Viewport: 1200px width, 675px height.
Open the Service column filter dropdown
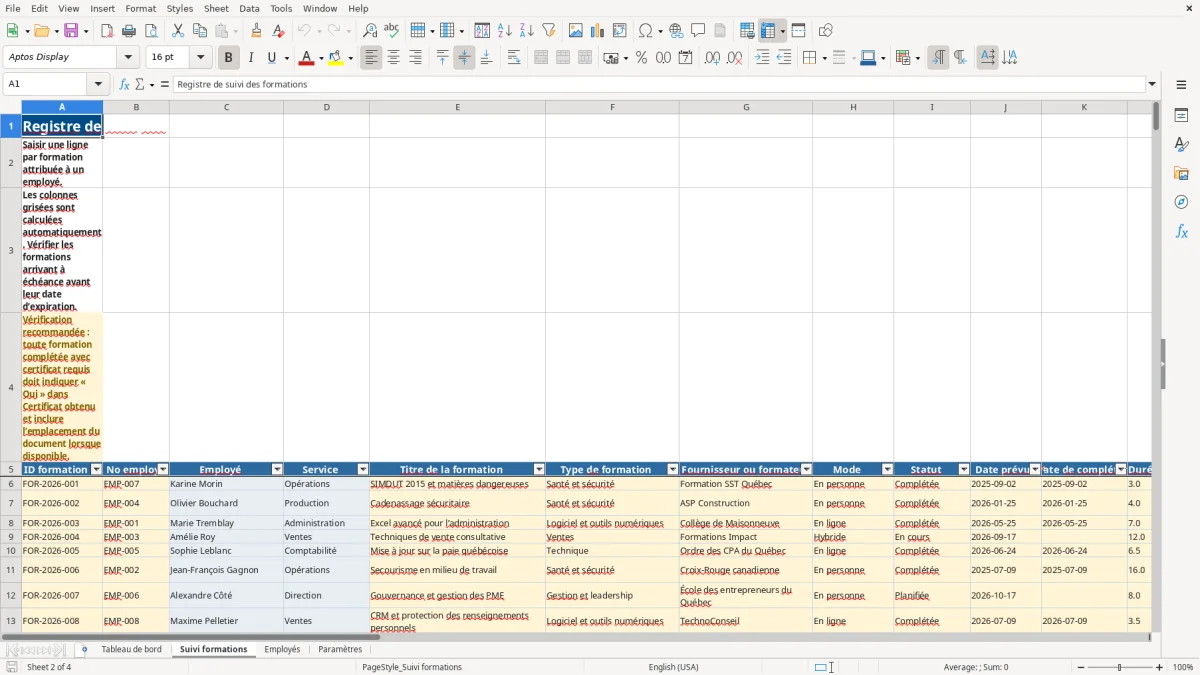pyautogui.click(x=363, y=469)
